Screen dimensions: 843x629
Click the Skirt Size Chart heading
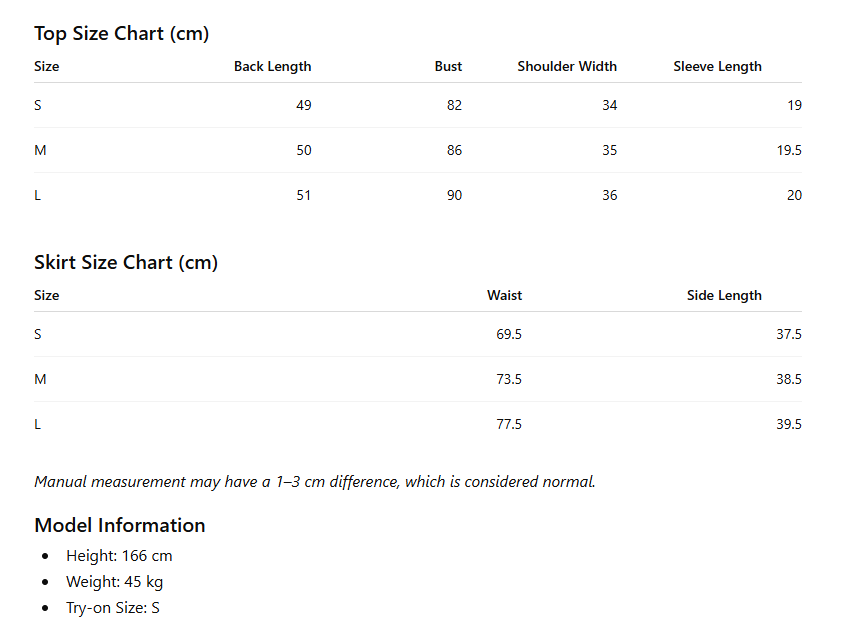[126, 262]
